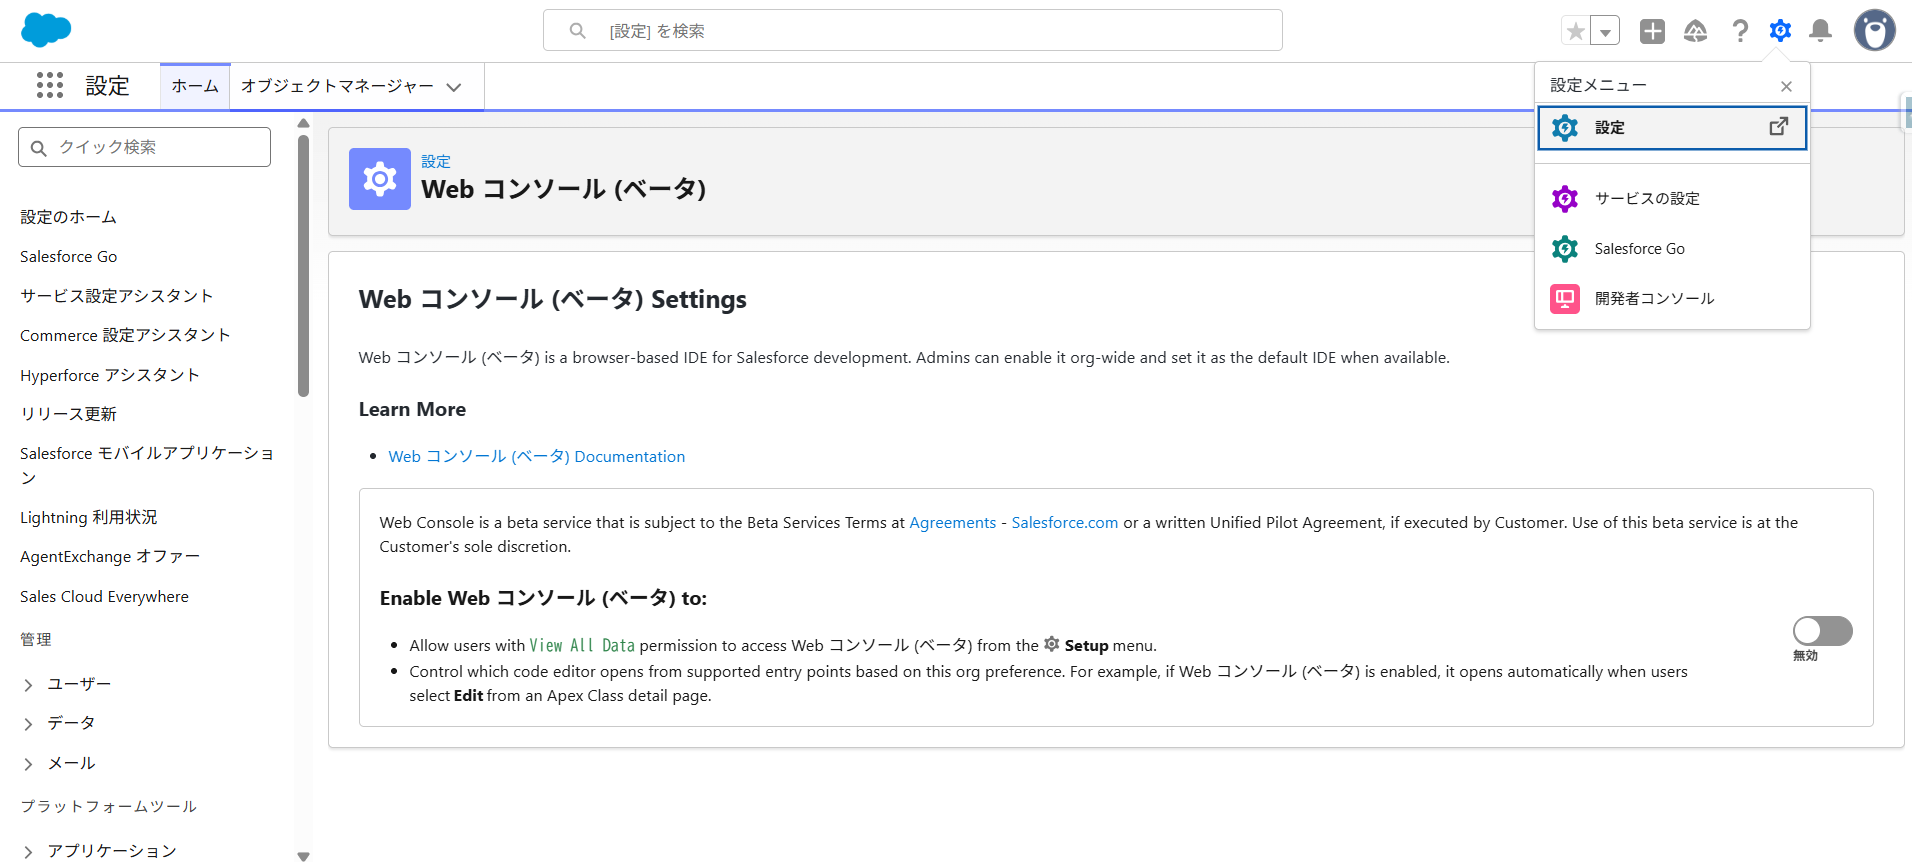Click the global search magnifier icon
The width and height of the screenshot is (1912, 862).
point(578,31)
